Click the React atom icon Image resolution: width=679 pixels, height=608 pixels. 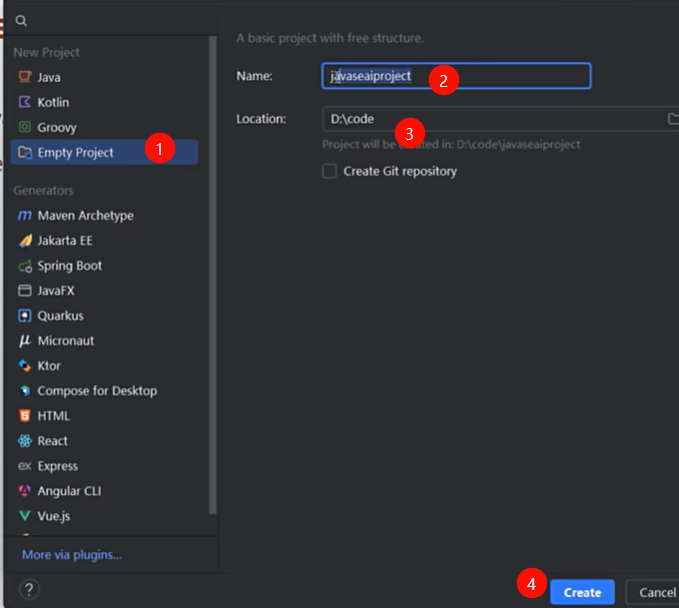point(25,441)
